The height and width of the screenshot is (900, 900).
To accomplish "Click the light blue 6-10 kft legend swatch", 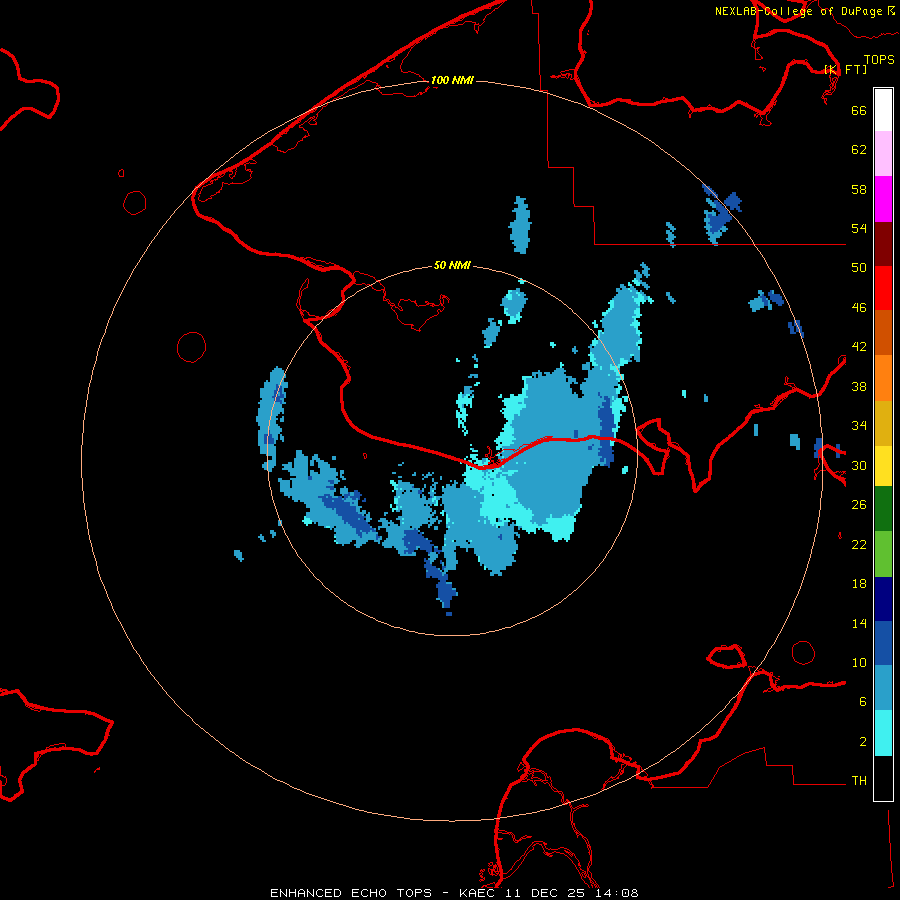I will tap(883, 688).
